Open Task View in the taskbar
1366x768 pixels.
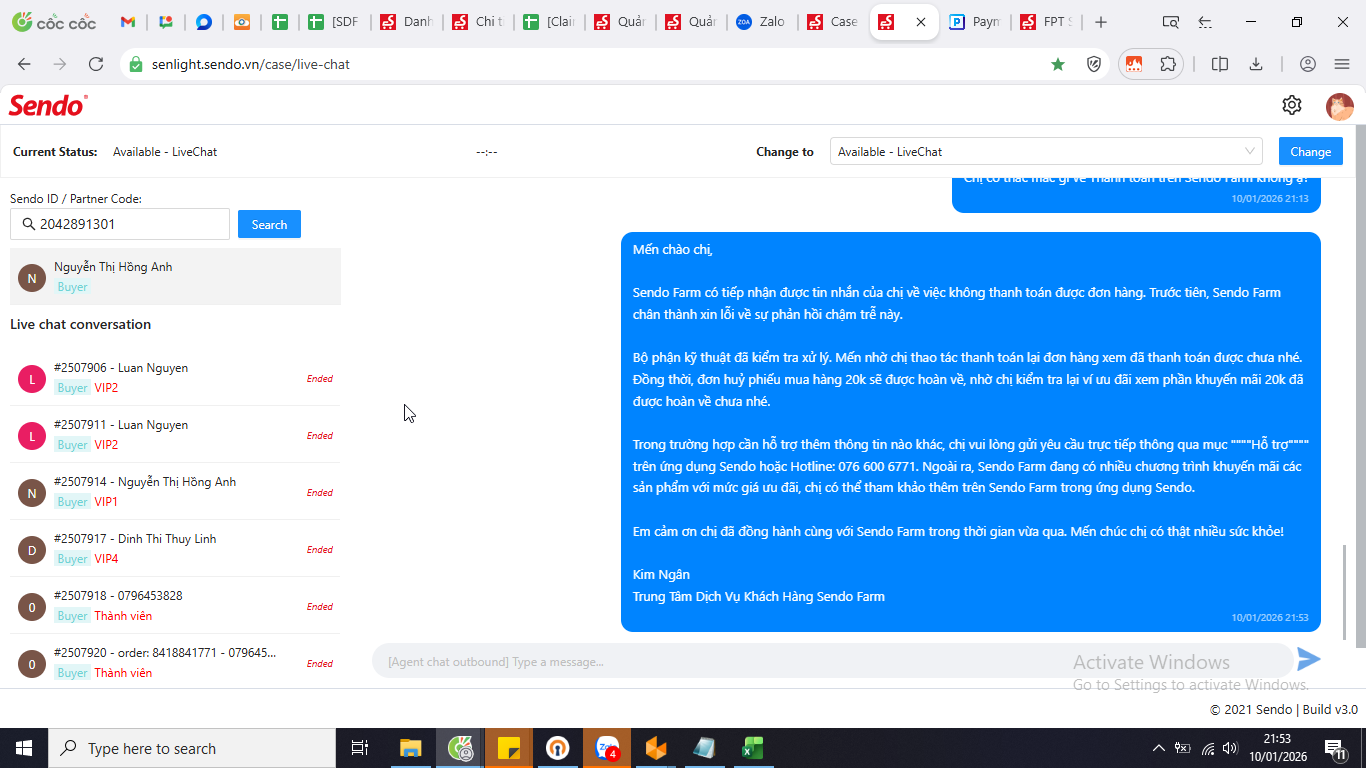(x=360, y=748)
